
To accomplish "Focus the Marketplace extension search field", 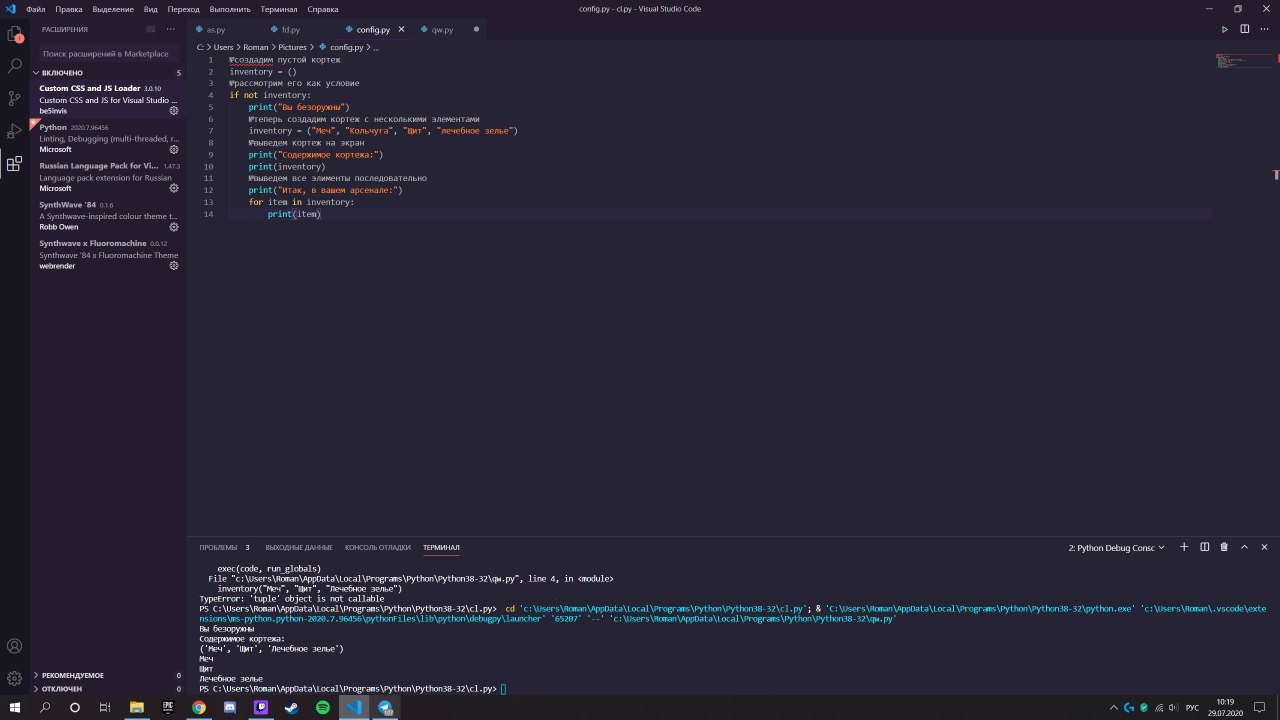I will pyautogui.click(x=108, y=53).
